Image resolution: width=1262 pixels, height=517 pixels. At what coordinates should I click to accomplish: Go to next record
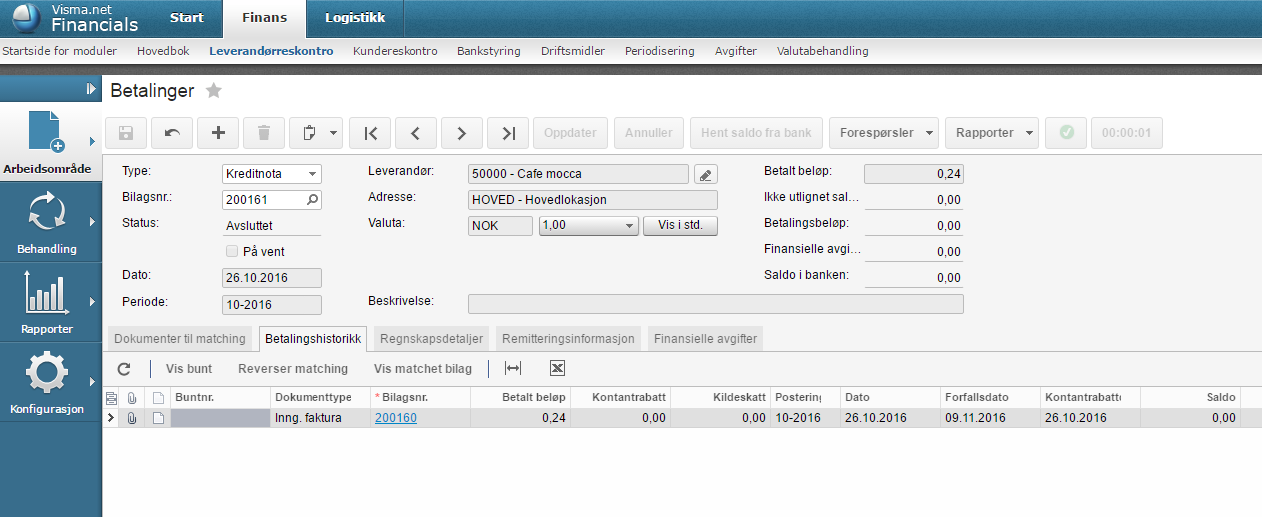pos(462,132)
